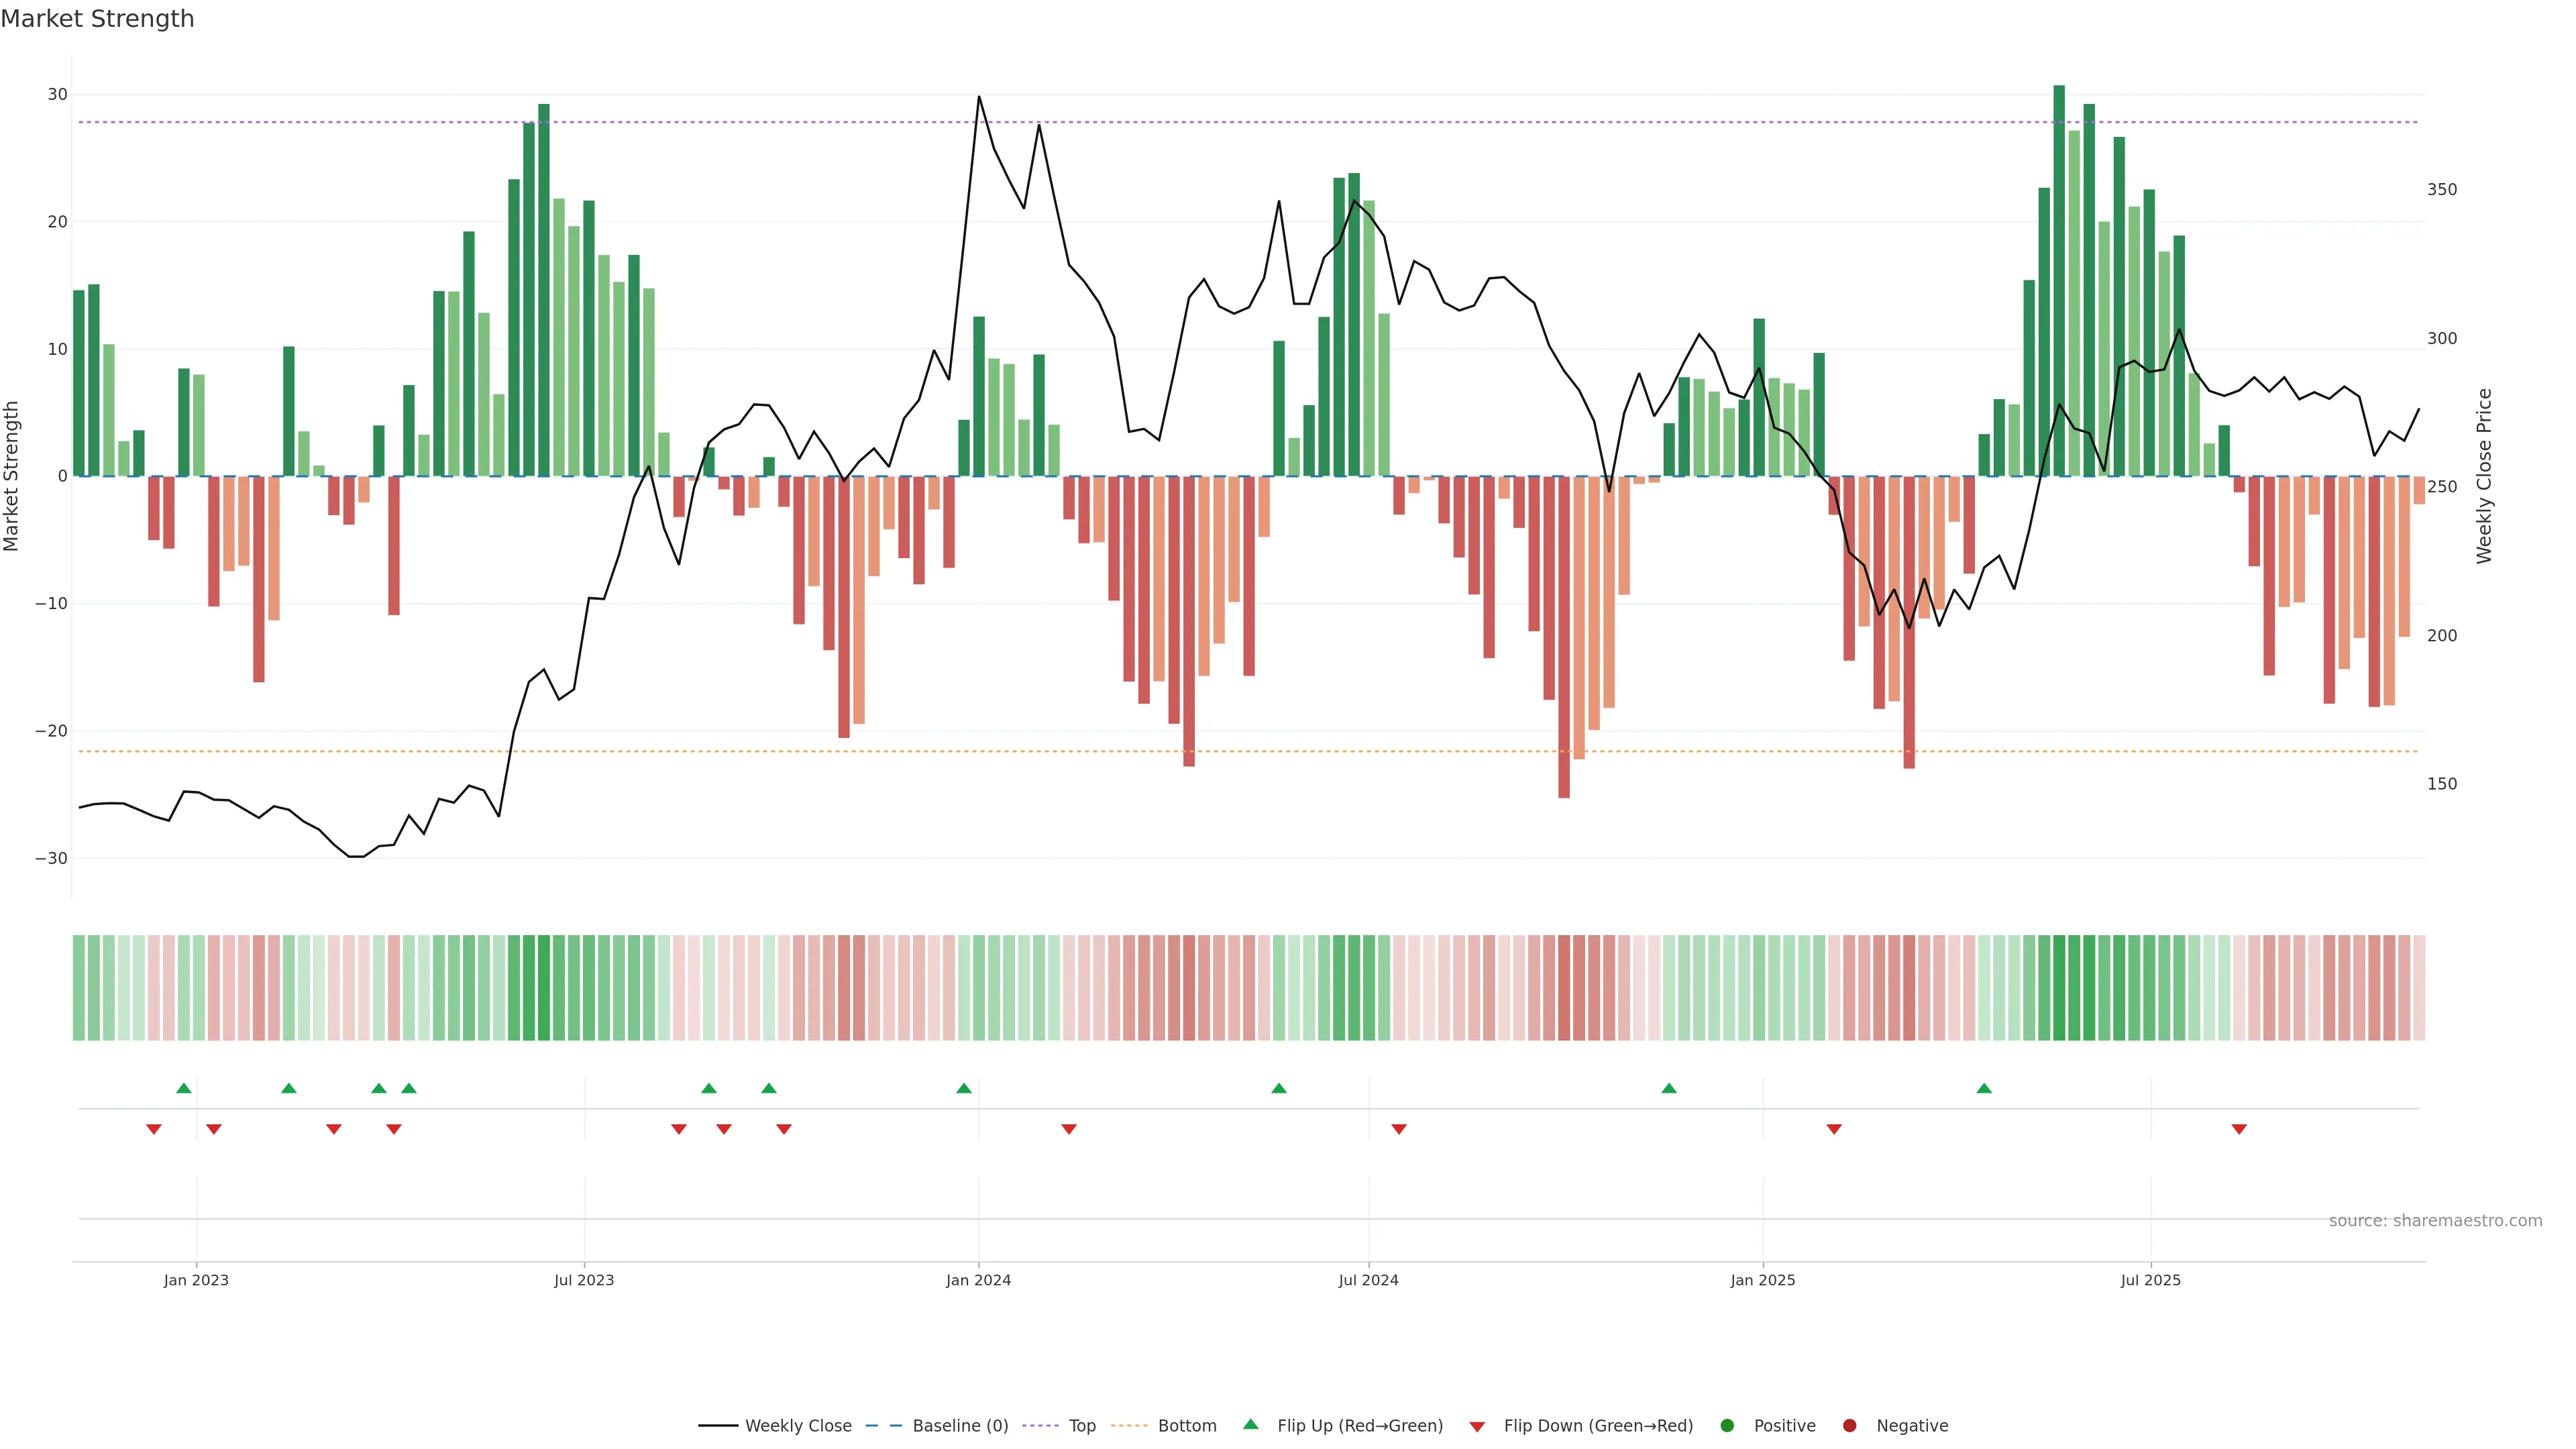Click the Weekly Close Price axis title
The height and width of the screenshot is (1449, 2576).
(x=2485, y=476)
